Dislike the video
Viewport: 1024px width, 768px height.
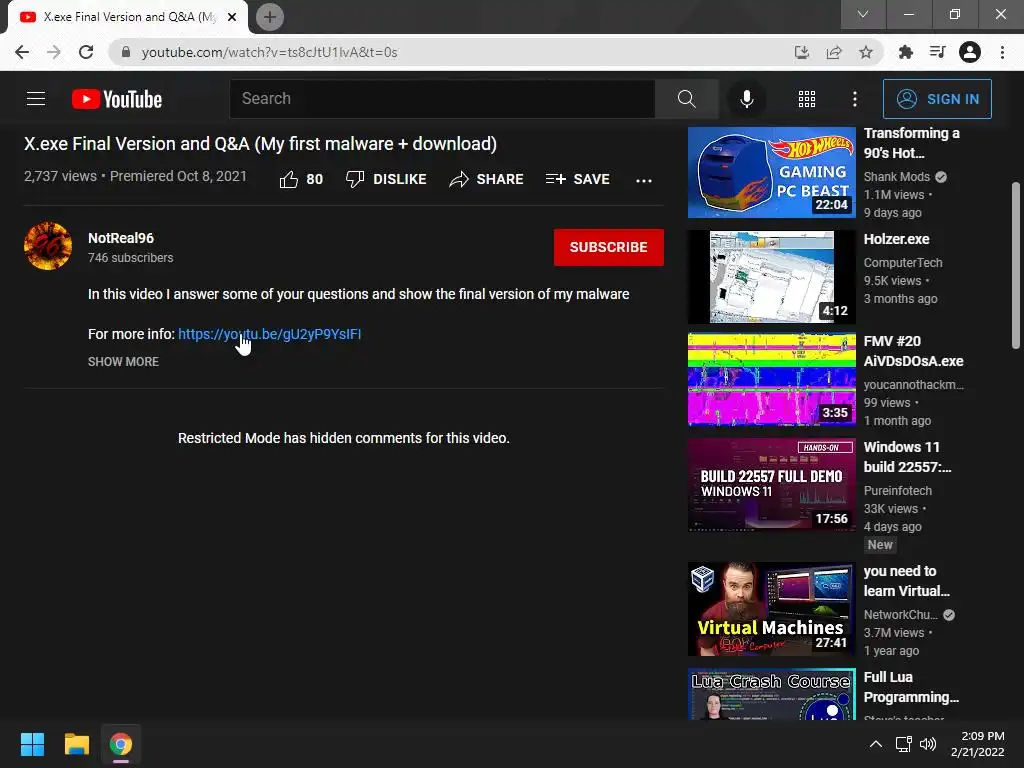pos(386,179)
